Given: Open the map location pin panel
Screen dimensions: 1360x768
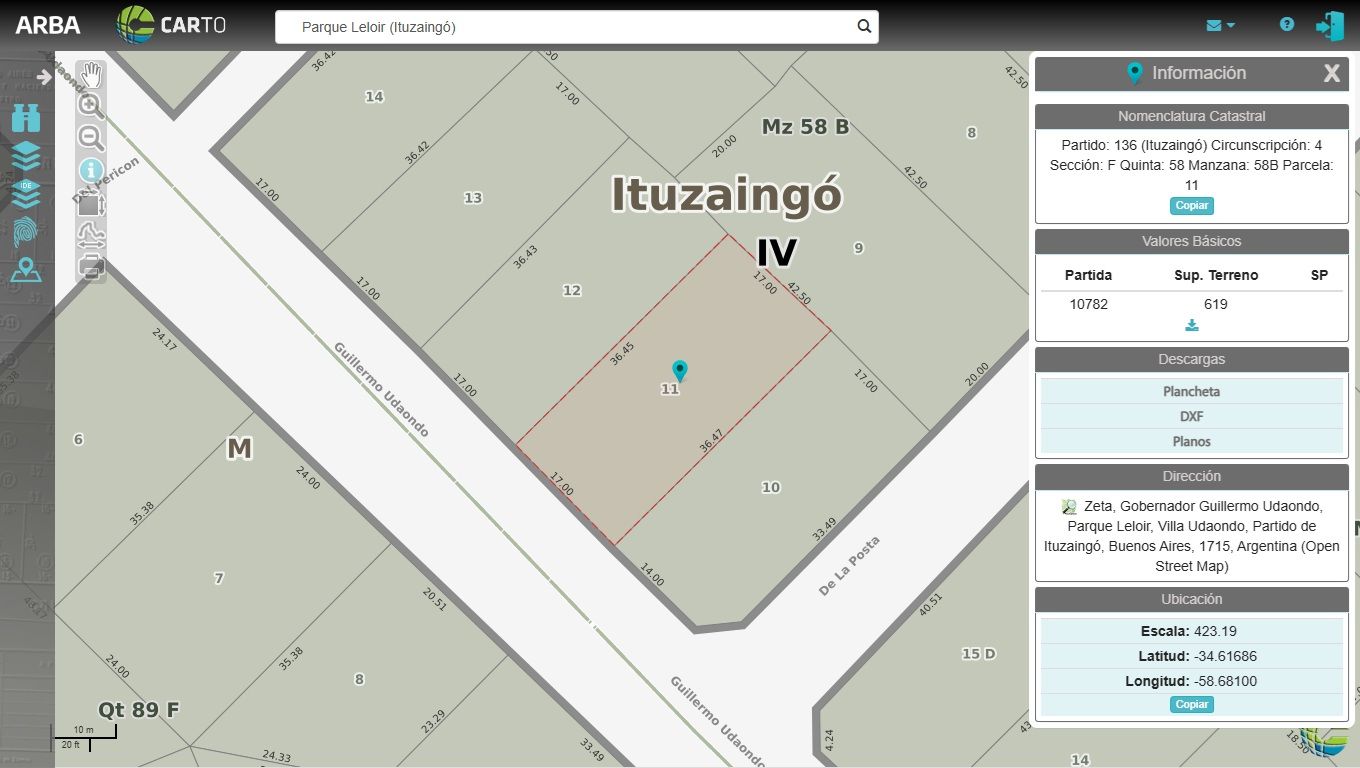Looking at the screenshot, I should point(26,270).
